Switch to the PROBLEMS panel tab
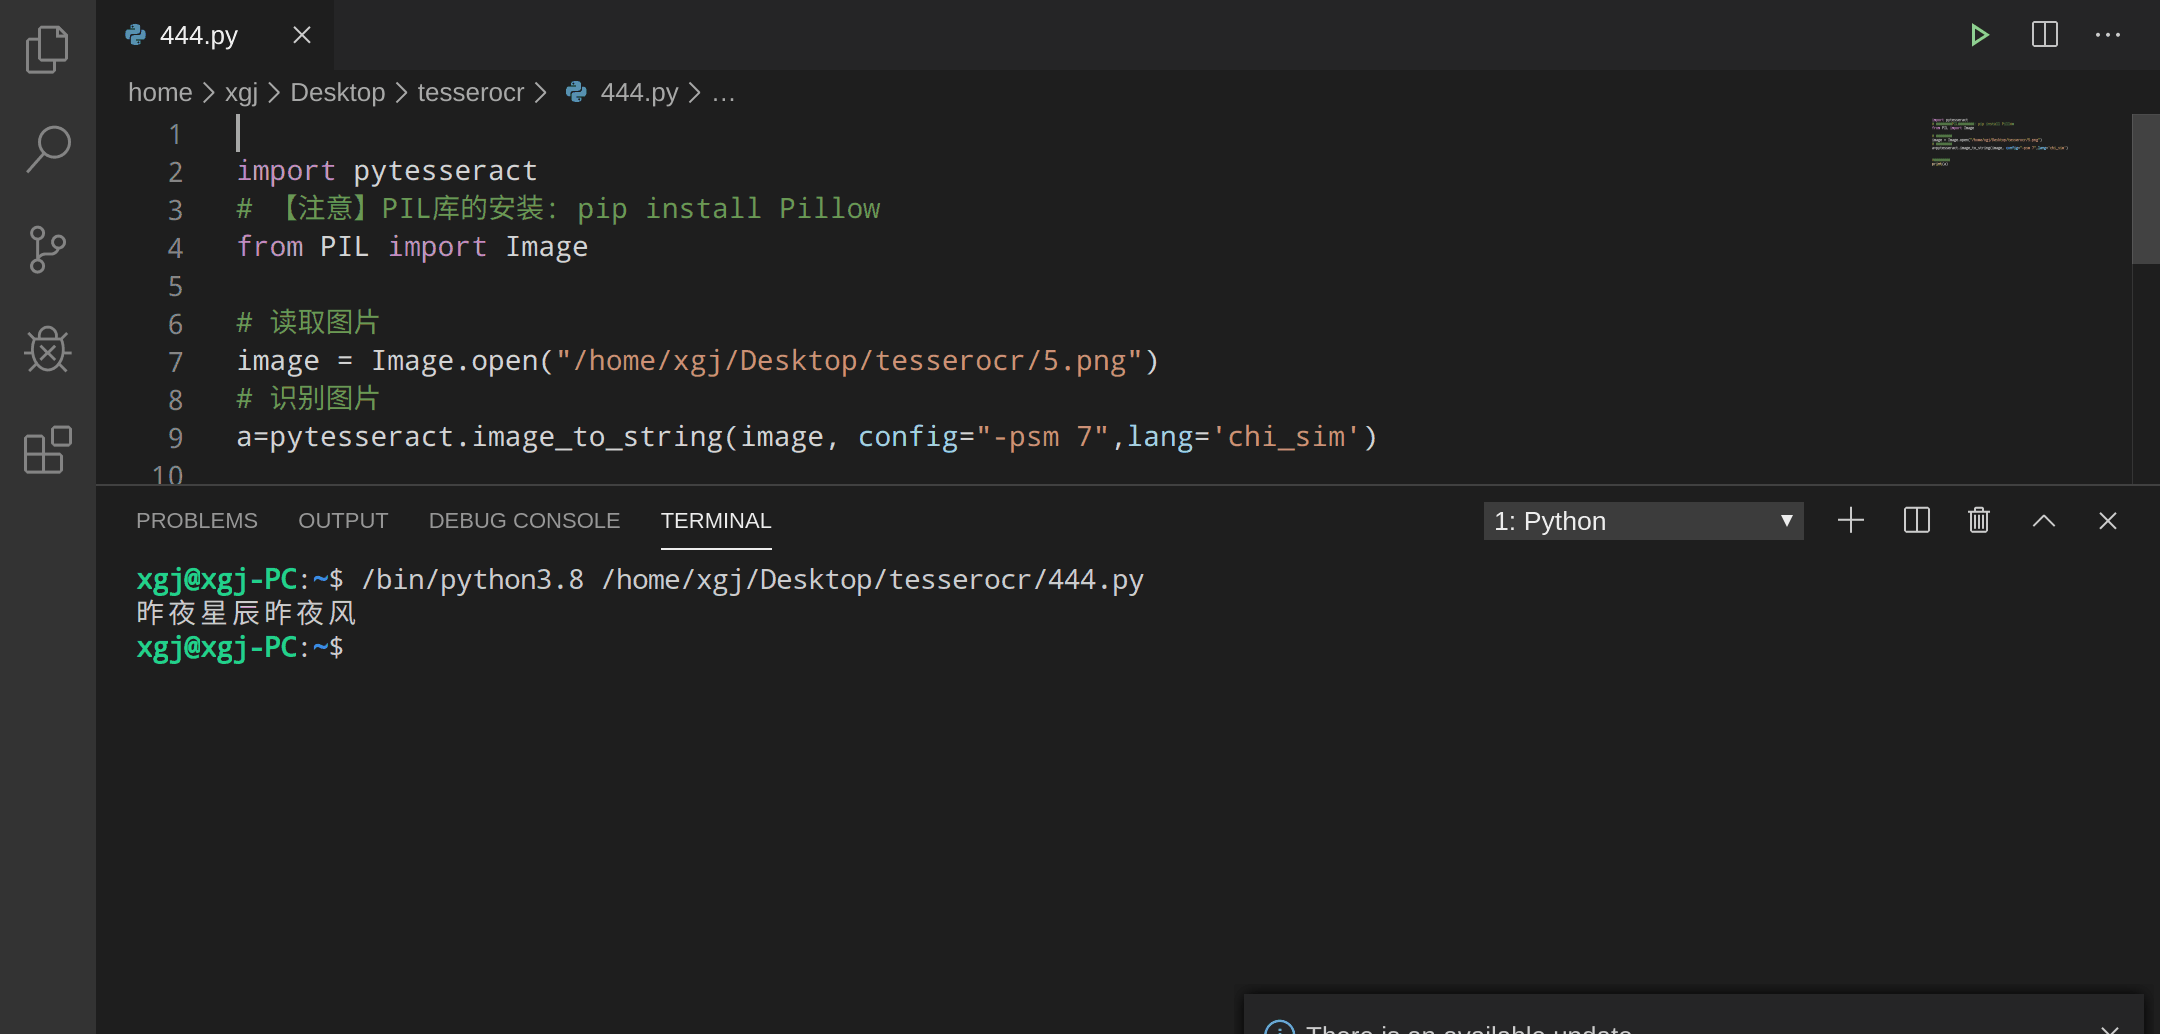Viewport: 2160px width, 1034px height. 197,521
